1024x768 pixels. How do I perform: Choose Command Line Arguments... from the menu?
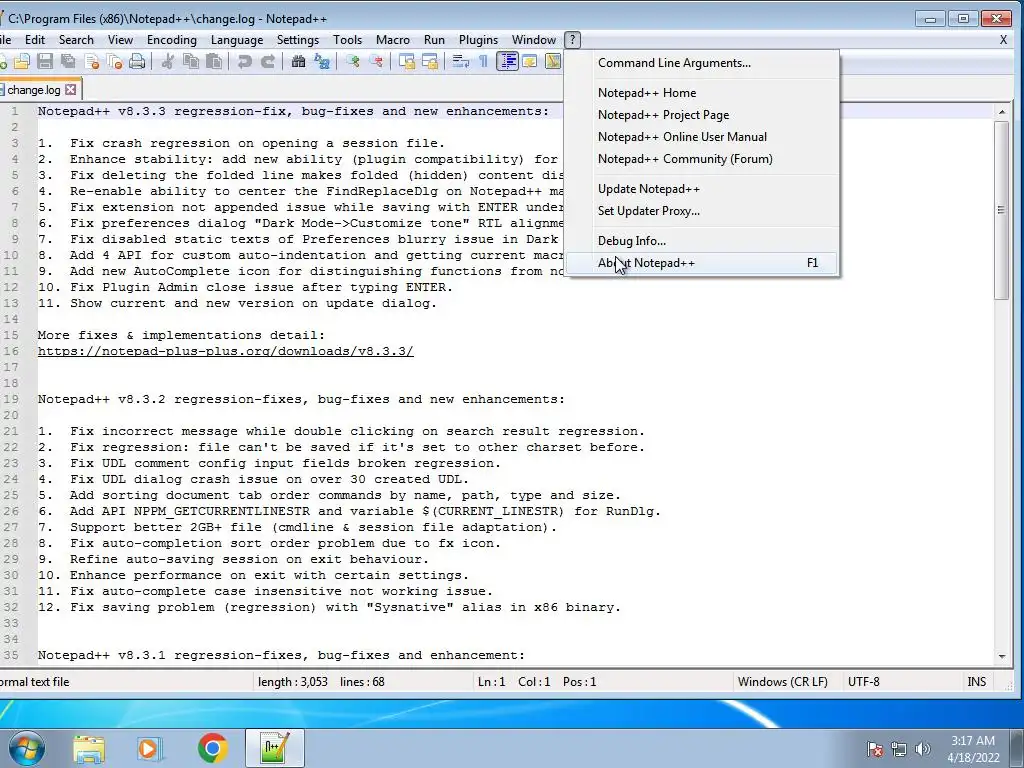(x=702, y=63)
